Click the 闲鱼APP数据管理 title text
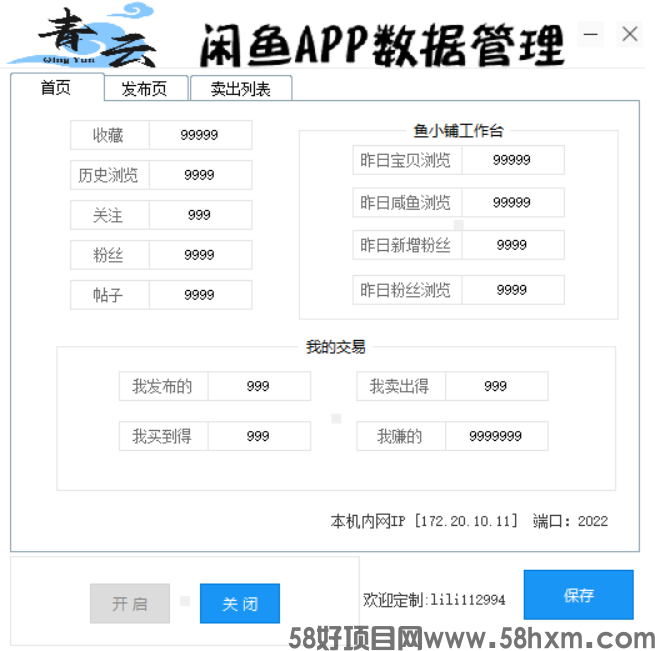The image size is (655, 651). (x=382, y=45)
